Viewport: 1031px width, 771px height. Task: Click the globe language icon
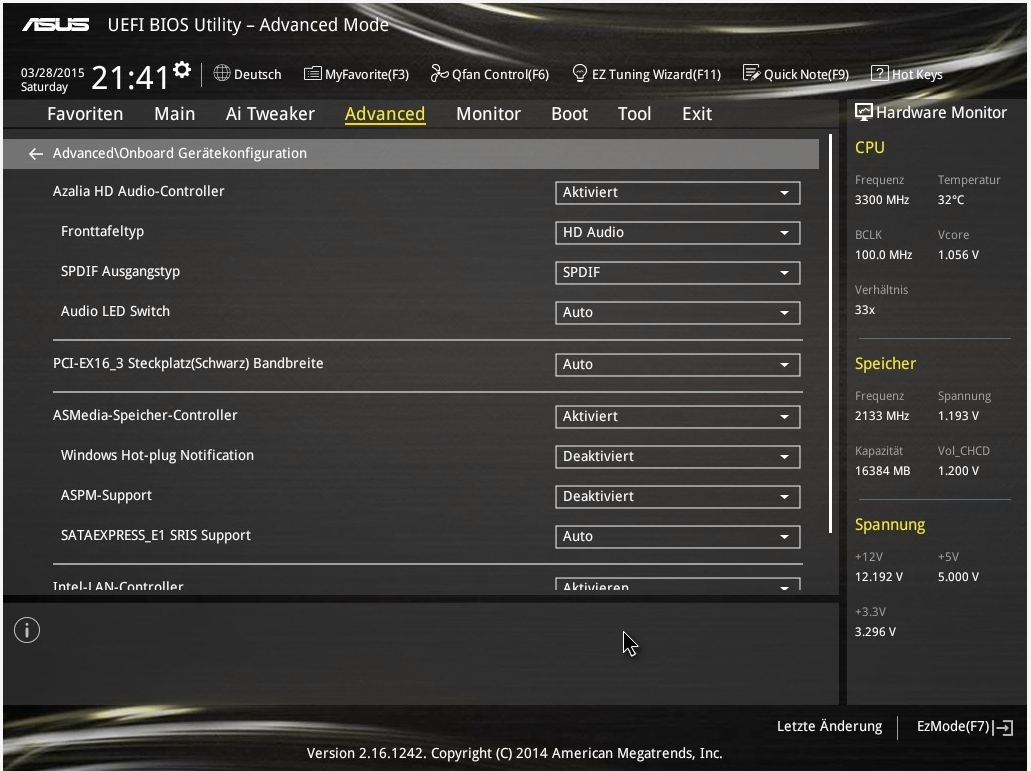[222, 73]
